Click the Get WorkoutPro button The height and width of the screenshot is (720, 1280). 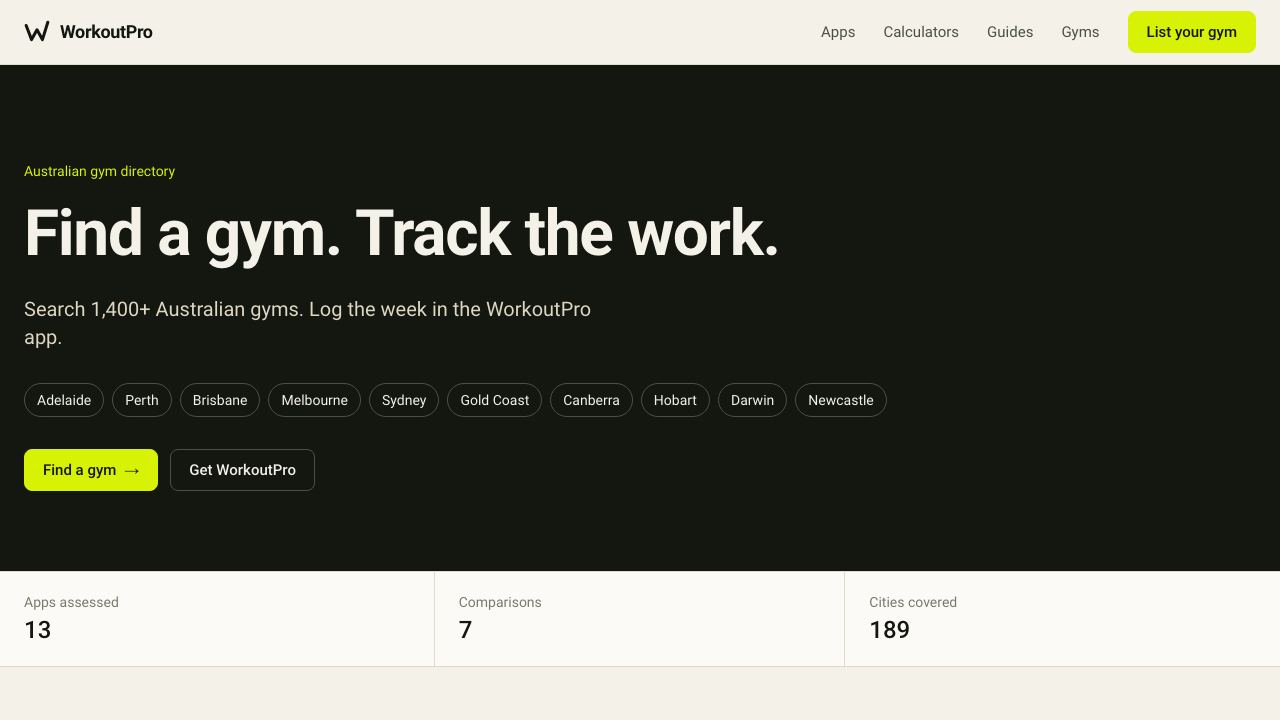(x=242, y=470)
